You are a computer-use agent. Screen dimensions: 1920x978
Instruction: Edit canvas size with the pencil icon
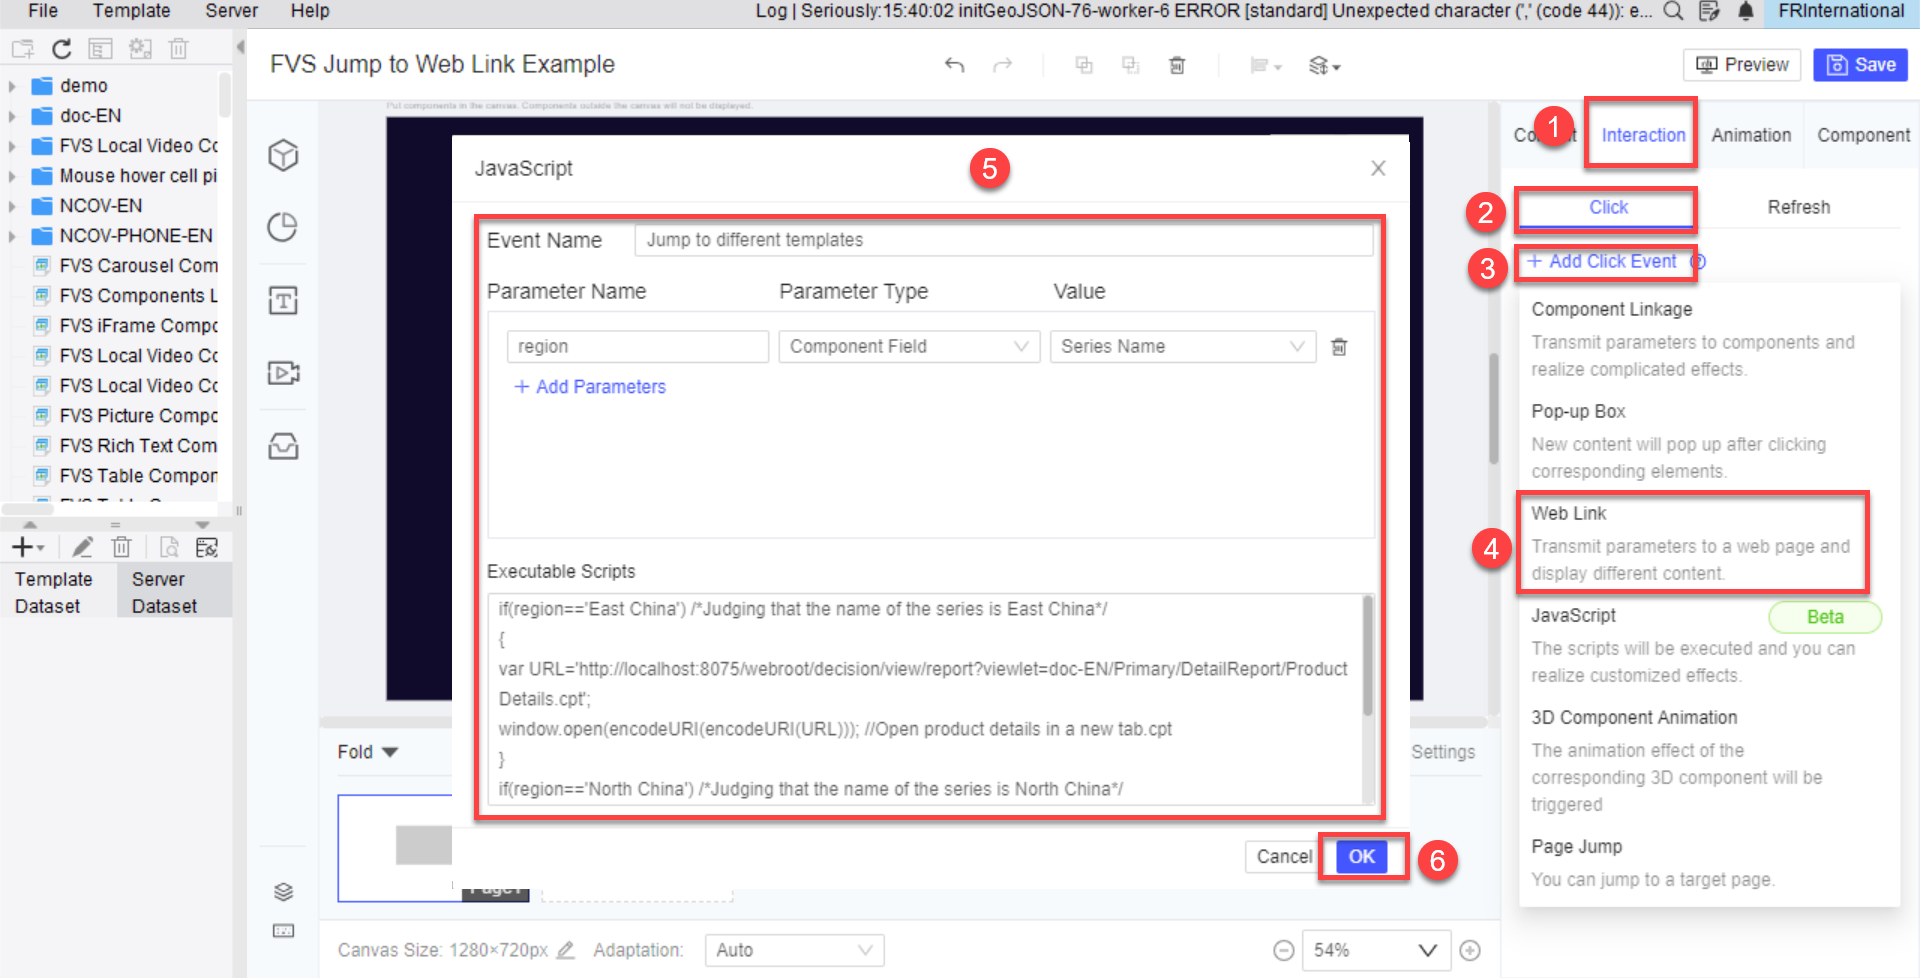pos(565,950)
